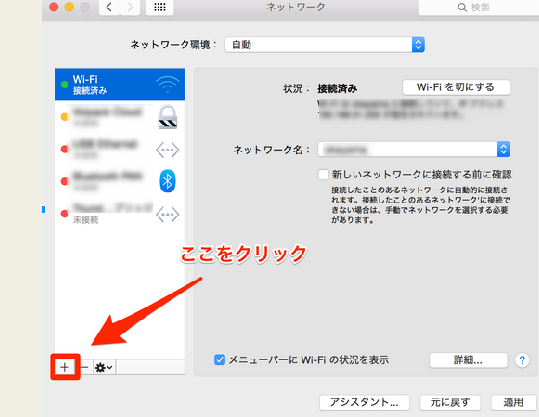Screen dimensions: 539x417
Task: Uncheck show Wi-Fi status in menu bar
Action: (219, 360)
